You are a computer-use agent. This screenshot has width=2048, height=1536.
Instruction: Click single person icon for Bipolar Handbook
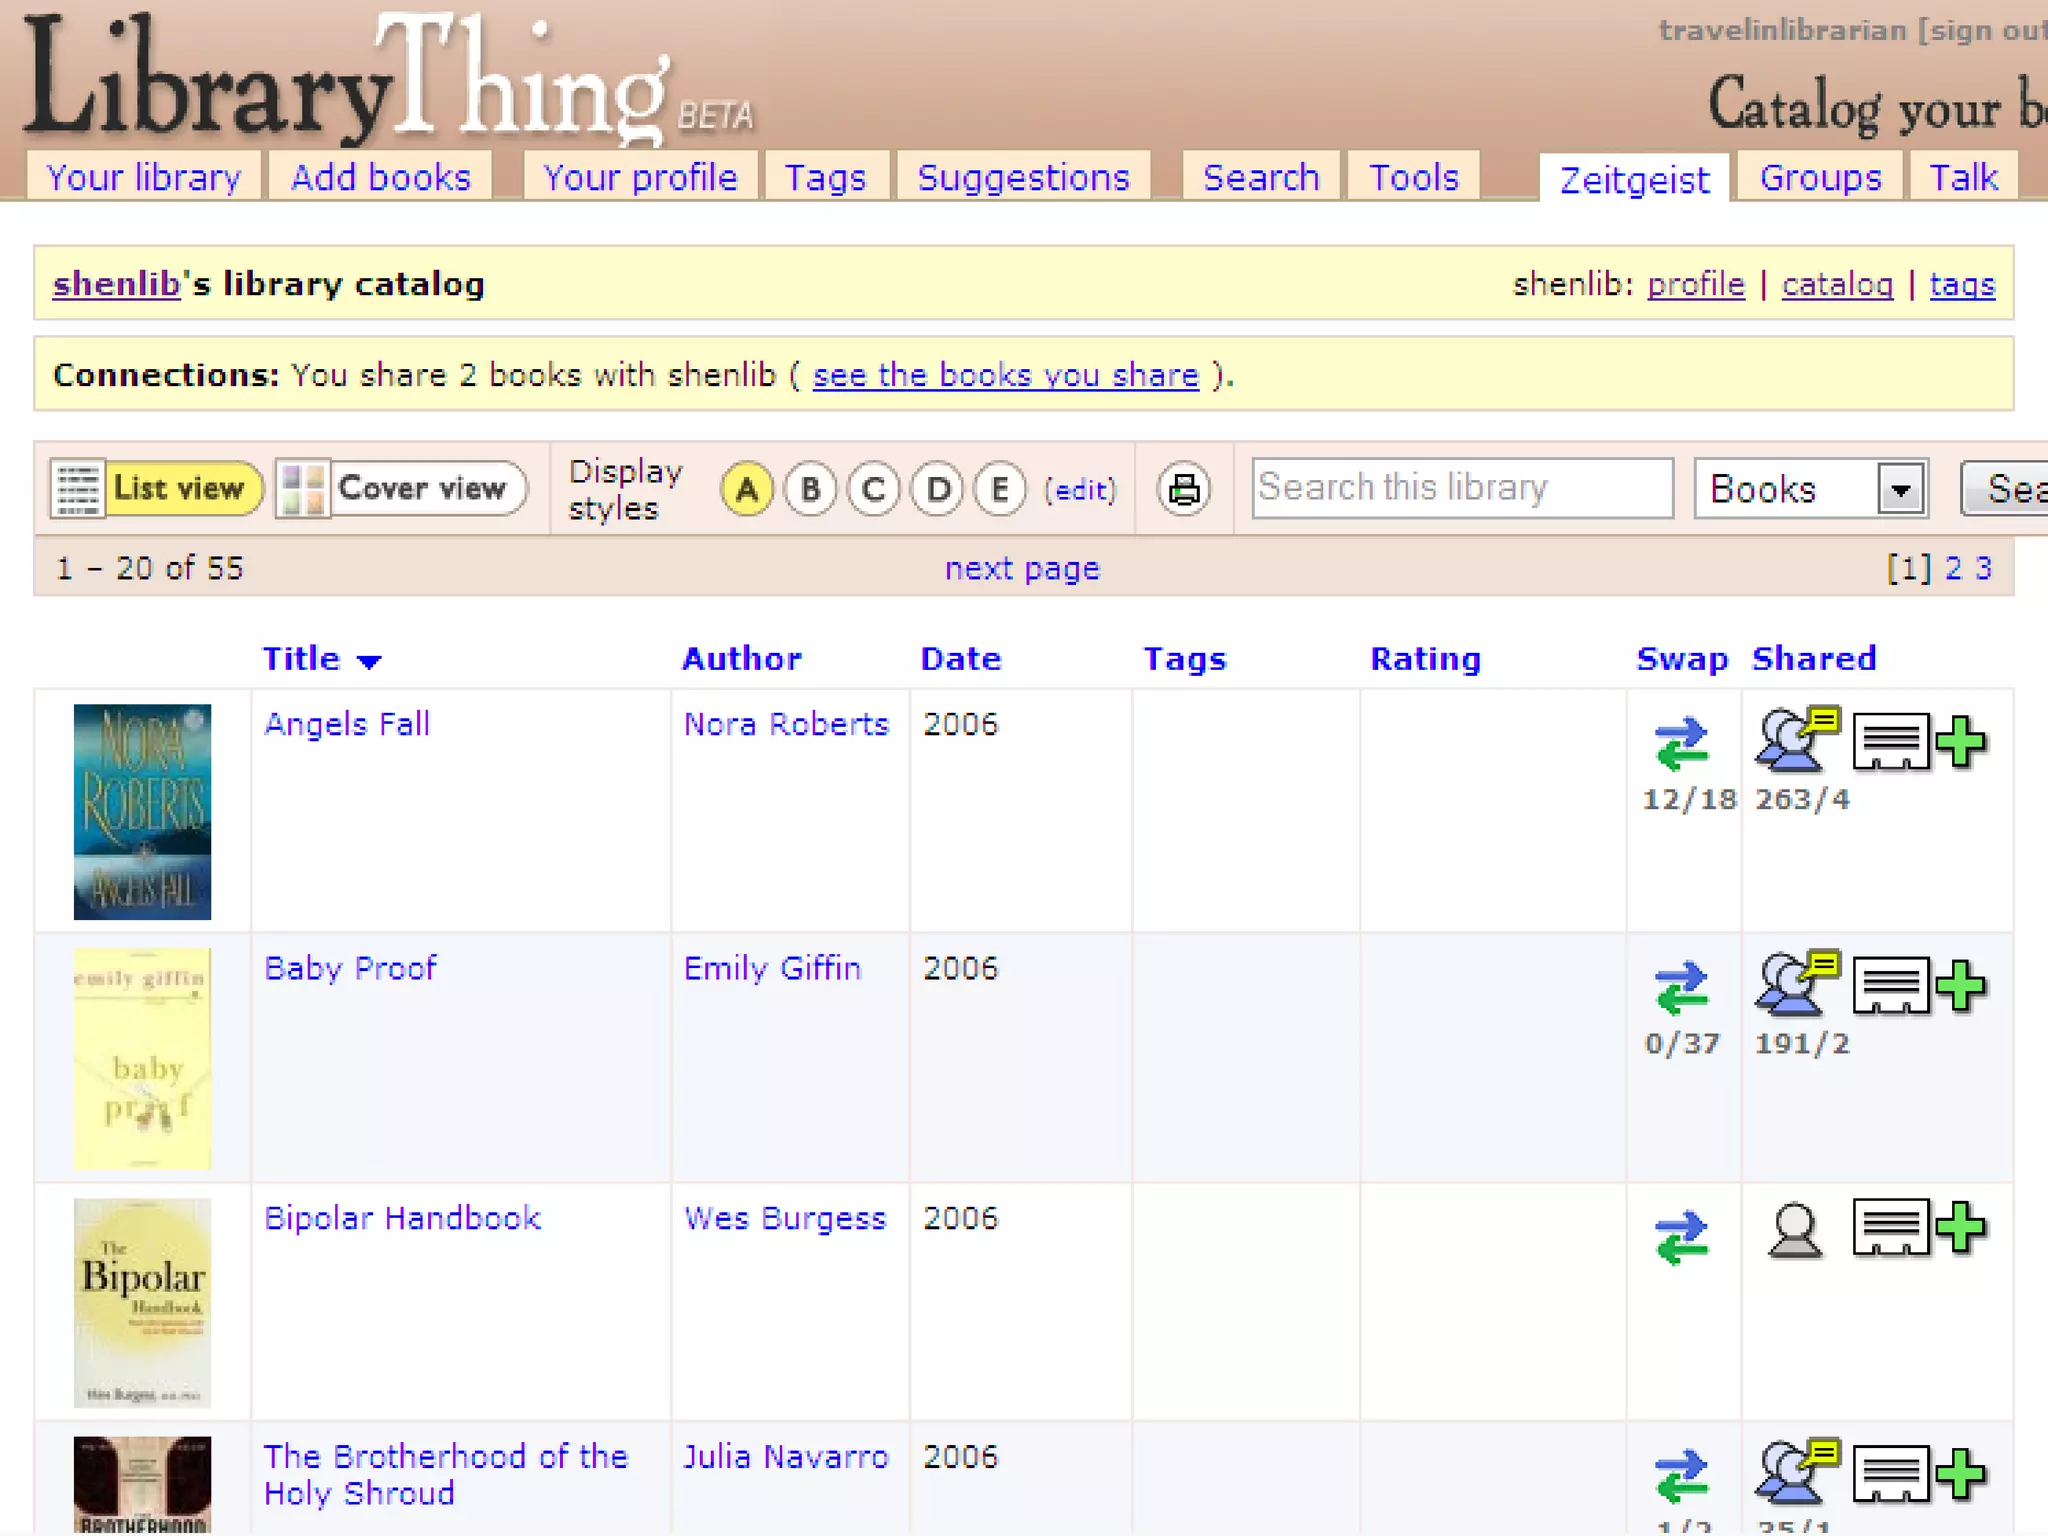click(x=1795, y=1229)
